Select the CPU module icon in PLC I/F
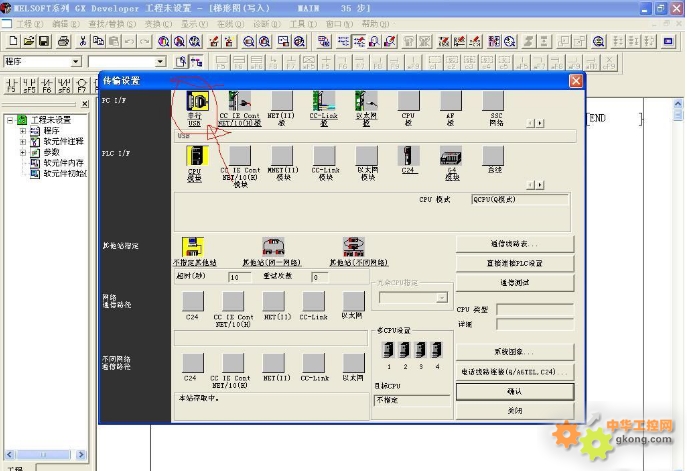This screenshot has width=687, height=471. tap(197, 156)
